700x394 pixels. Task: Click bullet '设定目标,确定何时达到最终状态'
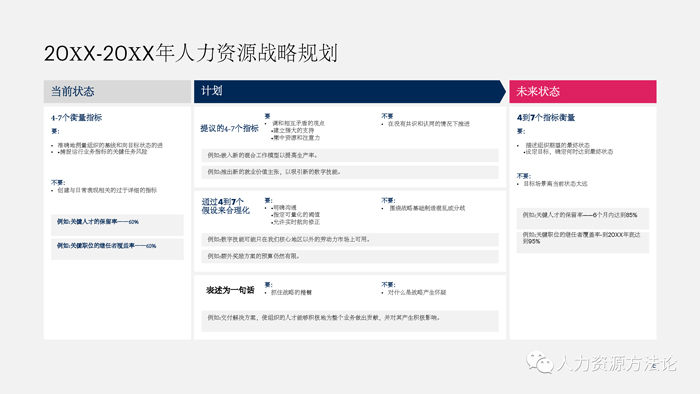point(569,152)
